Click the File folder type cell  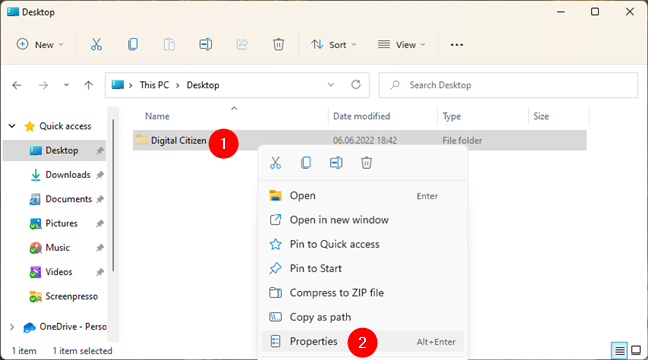click(462, 141)
